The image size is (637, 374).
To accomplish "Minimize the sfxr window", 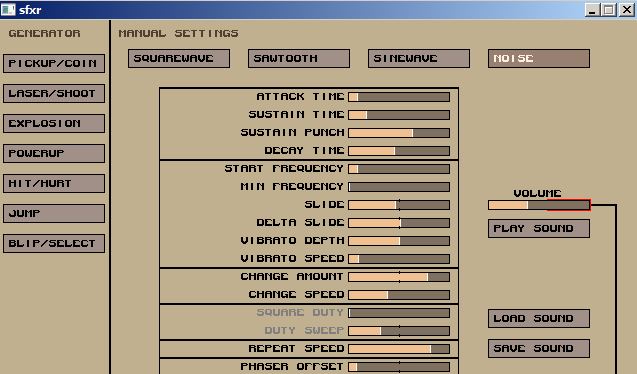I will (592, 10).
